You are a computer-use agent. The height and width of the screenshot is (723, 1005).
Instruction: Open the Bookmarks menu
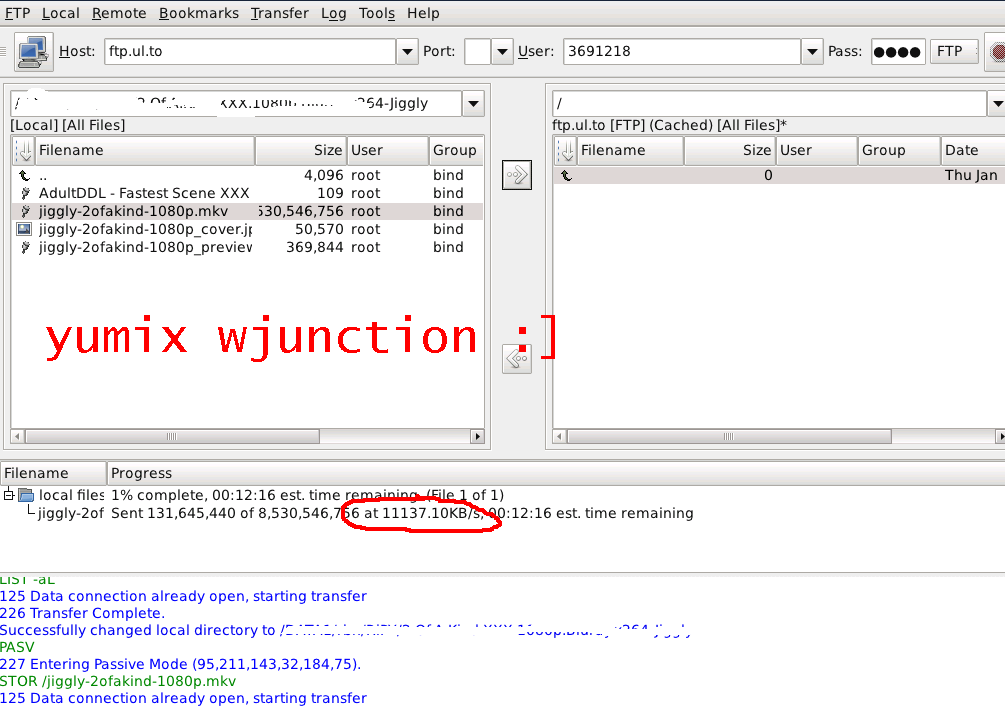point(199,13)
